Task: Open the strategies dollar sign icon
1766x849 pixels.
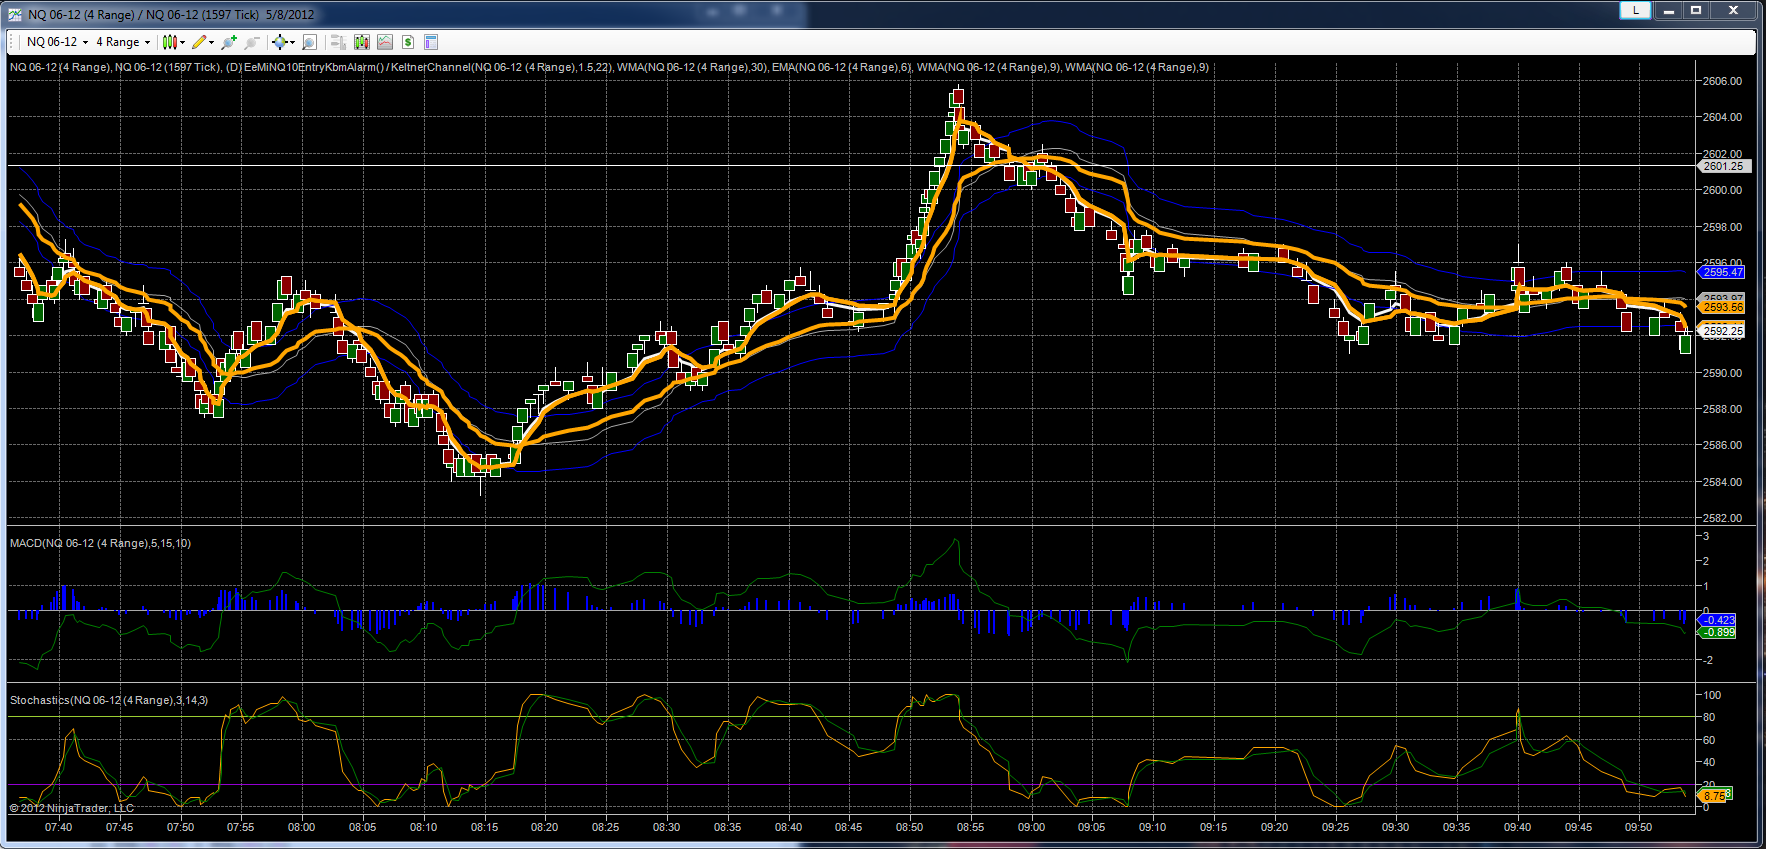Action: pyautogui.click(x=408, y=42)
